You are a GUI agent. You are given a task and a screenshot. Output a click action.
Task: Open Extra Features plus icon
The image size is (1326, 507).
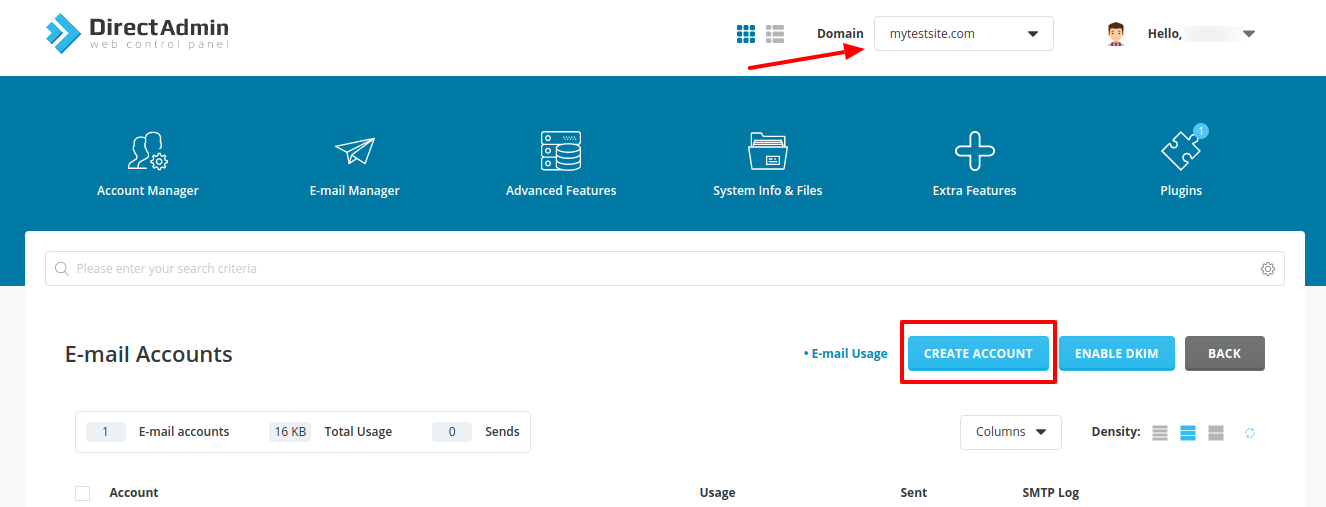click(x=974, y=151)
